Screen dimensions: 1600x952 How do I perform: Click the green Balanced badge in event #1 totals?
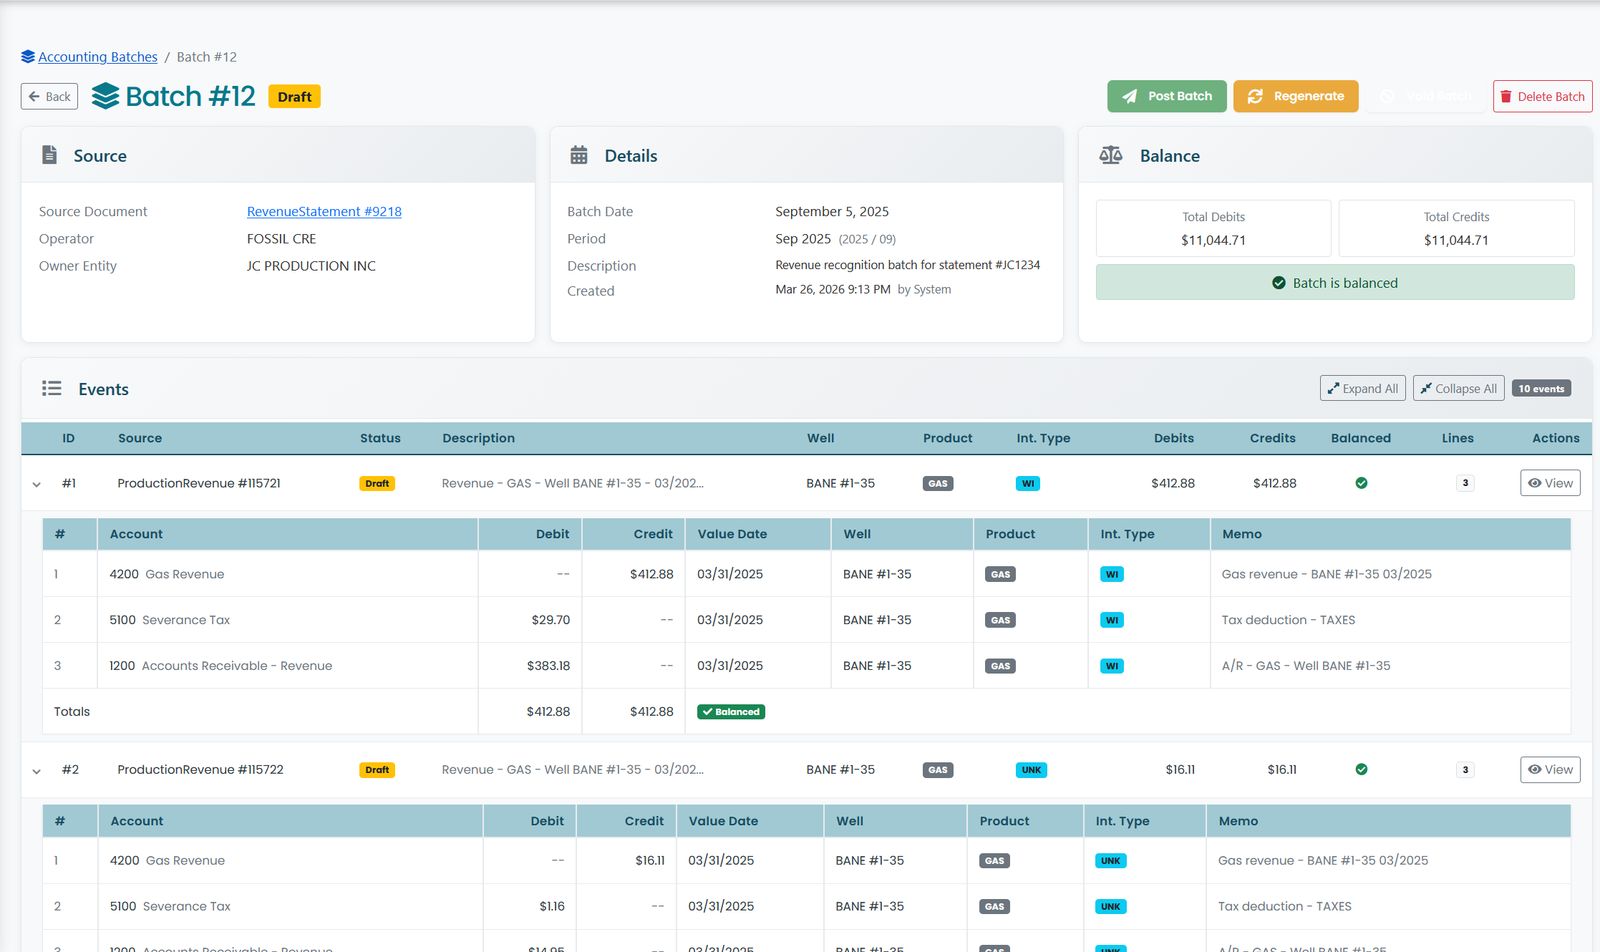731,712
